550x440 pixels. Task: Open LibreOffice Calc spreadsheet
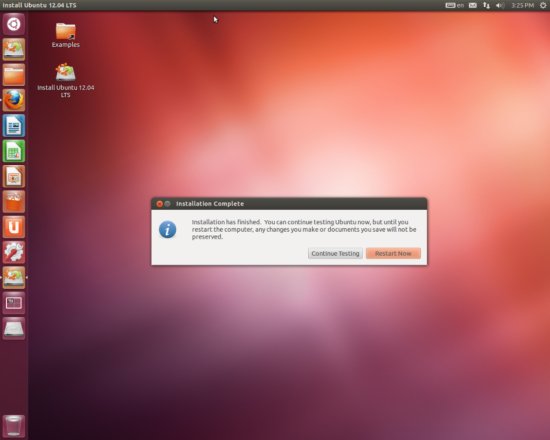point(14,151)
